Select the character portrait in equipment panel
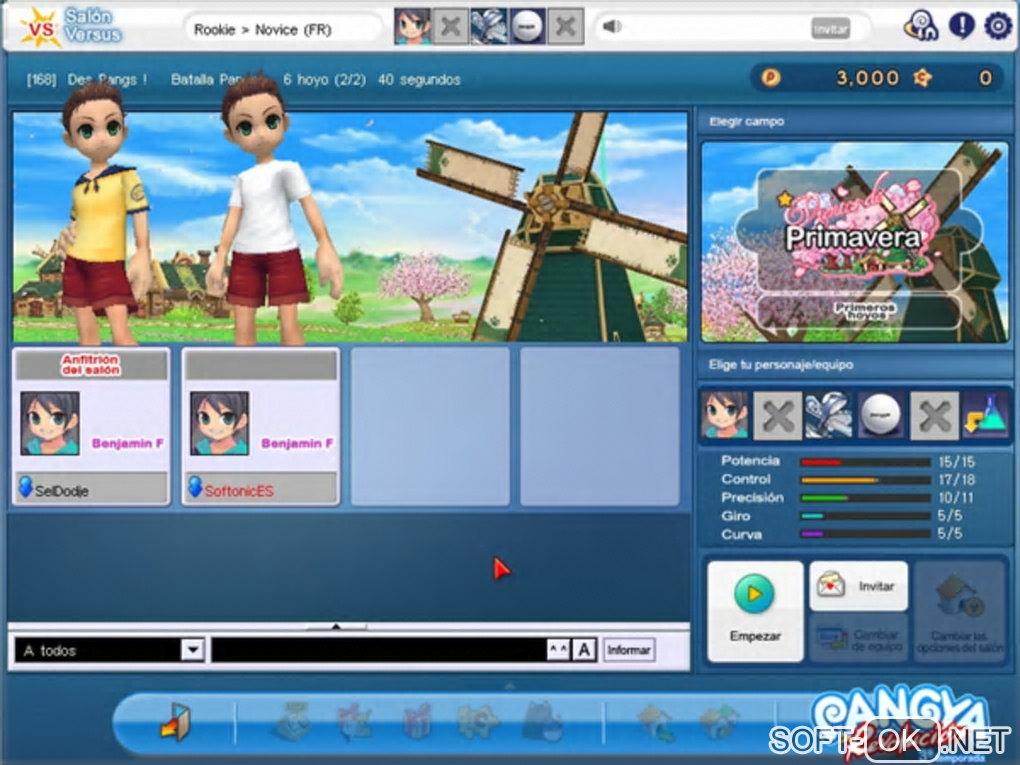 click(725, 415)
